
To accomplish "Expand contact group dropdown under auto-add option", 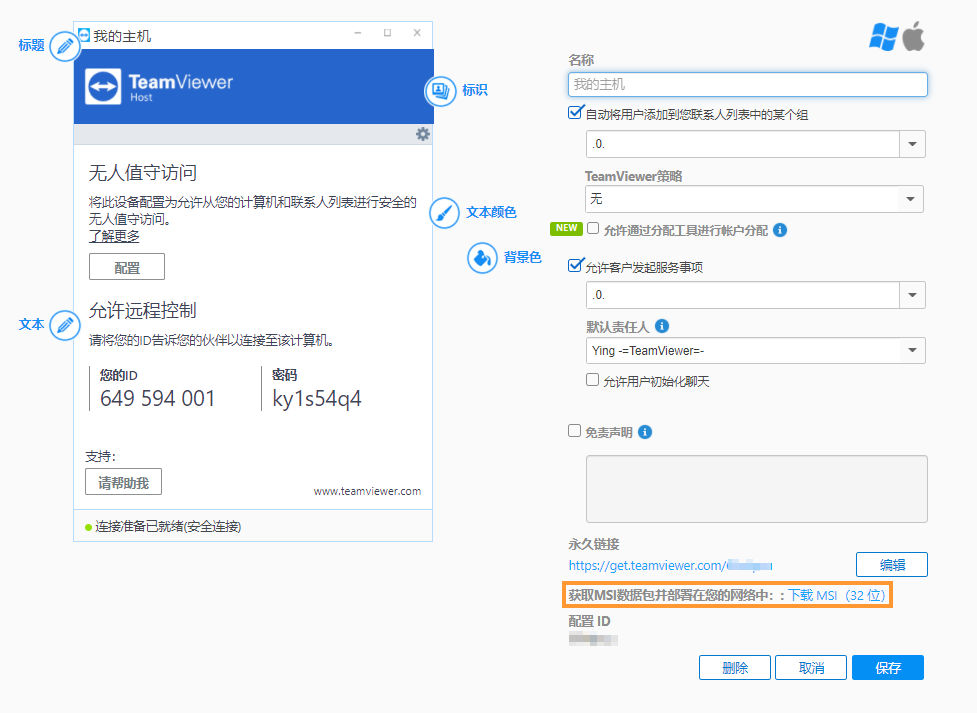I will pyautogui.click(x=755, y=144).
